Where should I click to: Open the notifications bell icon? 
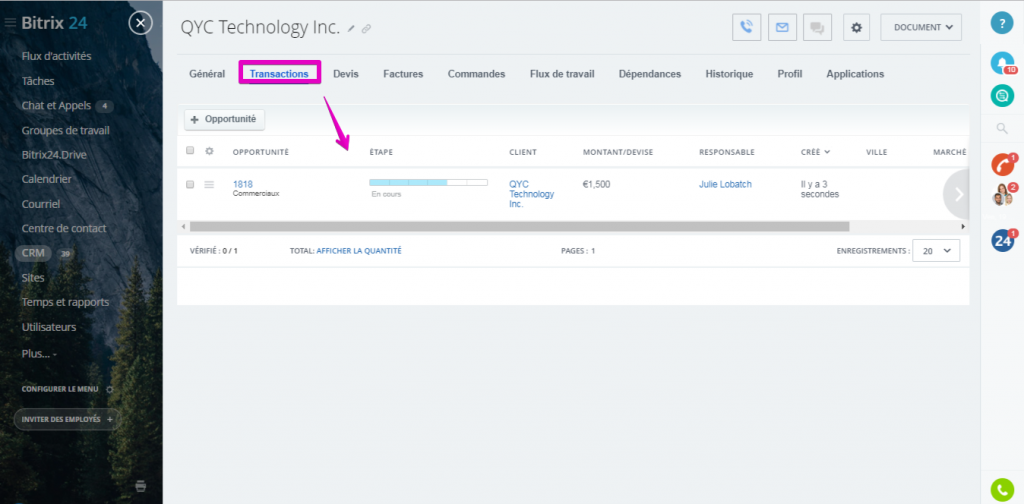[x=1002, y=63]
